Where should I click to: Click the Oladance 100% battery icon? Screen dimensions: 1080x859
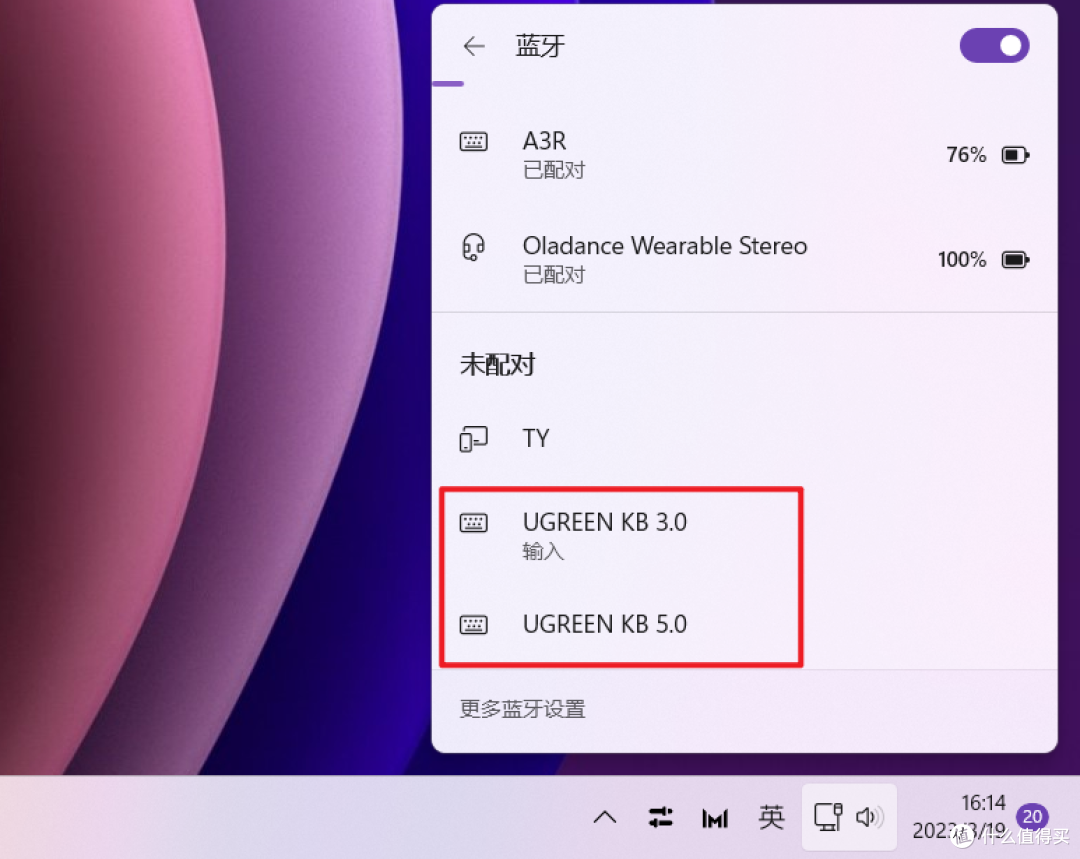point(1015,260)
